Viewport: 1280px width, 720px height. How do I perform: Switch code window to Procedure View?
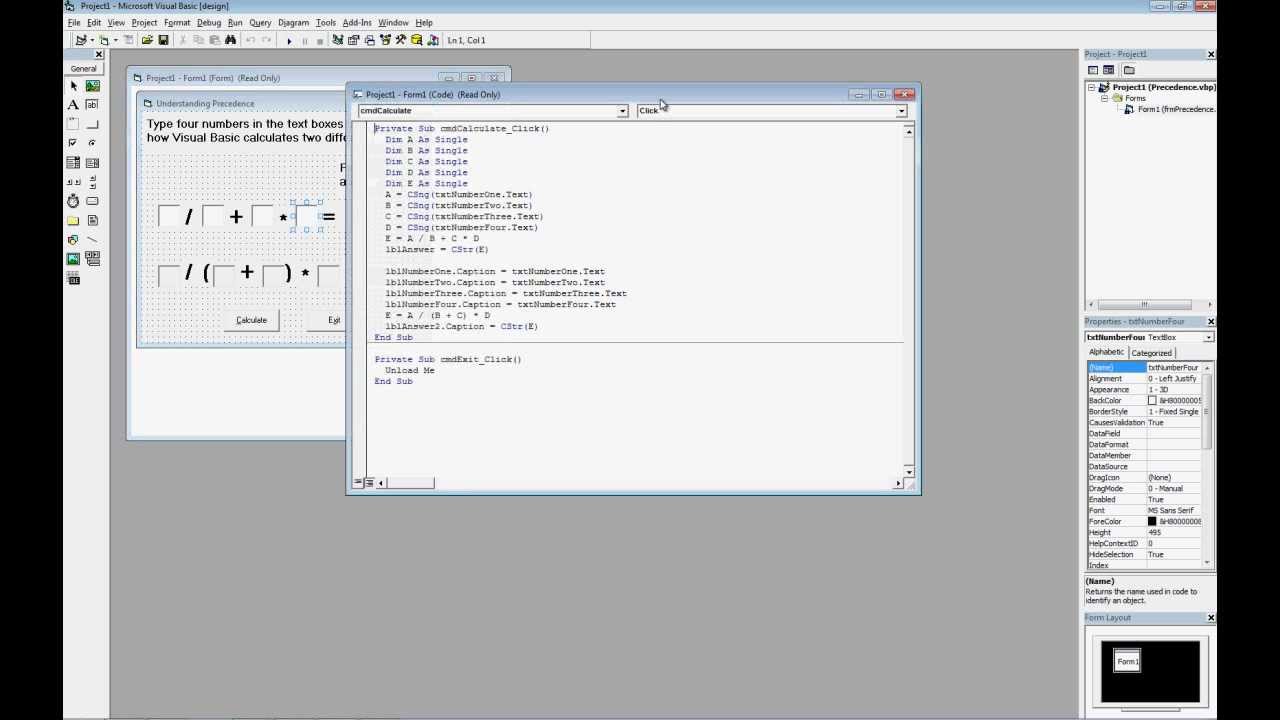[x=358, y=483]
